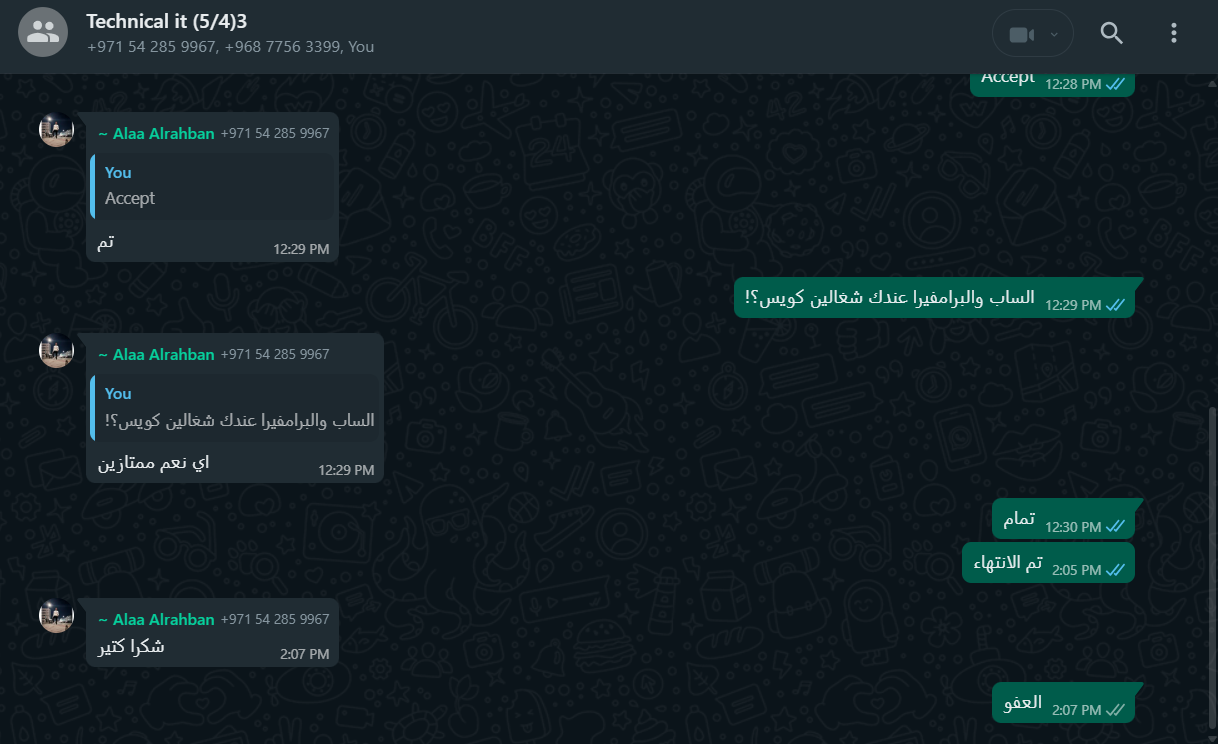This screenshot has width=1218, height=744.
Task: Click the member list subtitle under group name
Action: pyautogui.click(x=230, y=47)
